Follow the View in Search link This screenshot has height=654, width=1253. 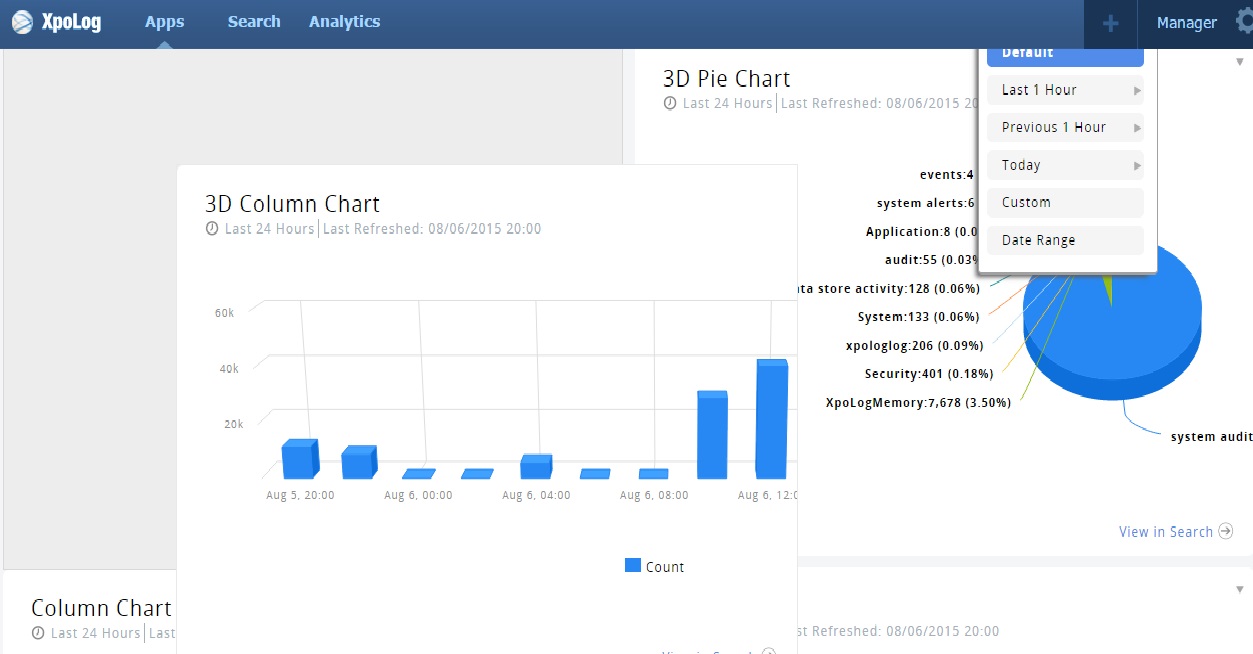pos(1165,532)
